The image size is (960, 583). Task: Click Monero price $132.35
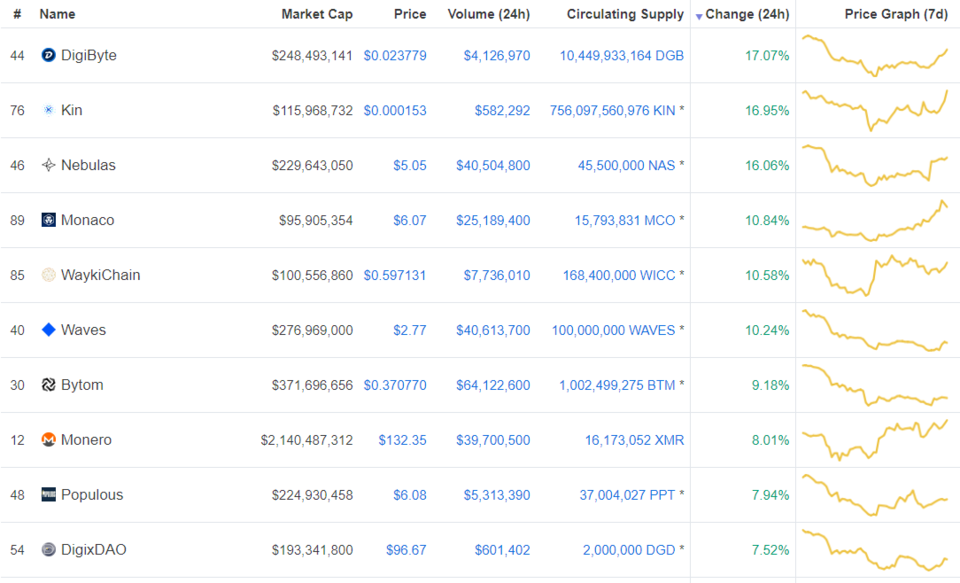pos(402,440)
